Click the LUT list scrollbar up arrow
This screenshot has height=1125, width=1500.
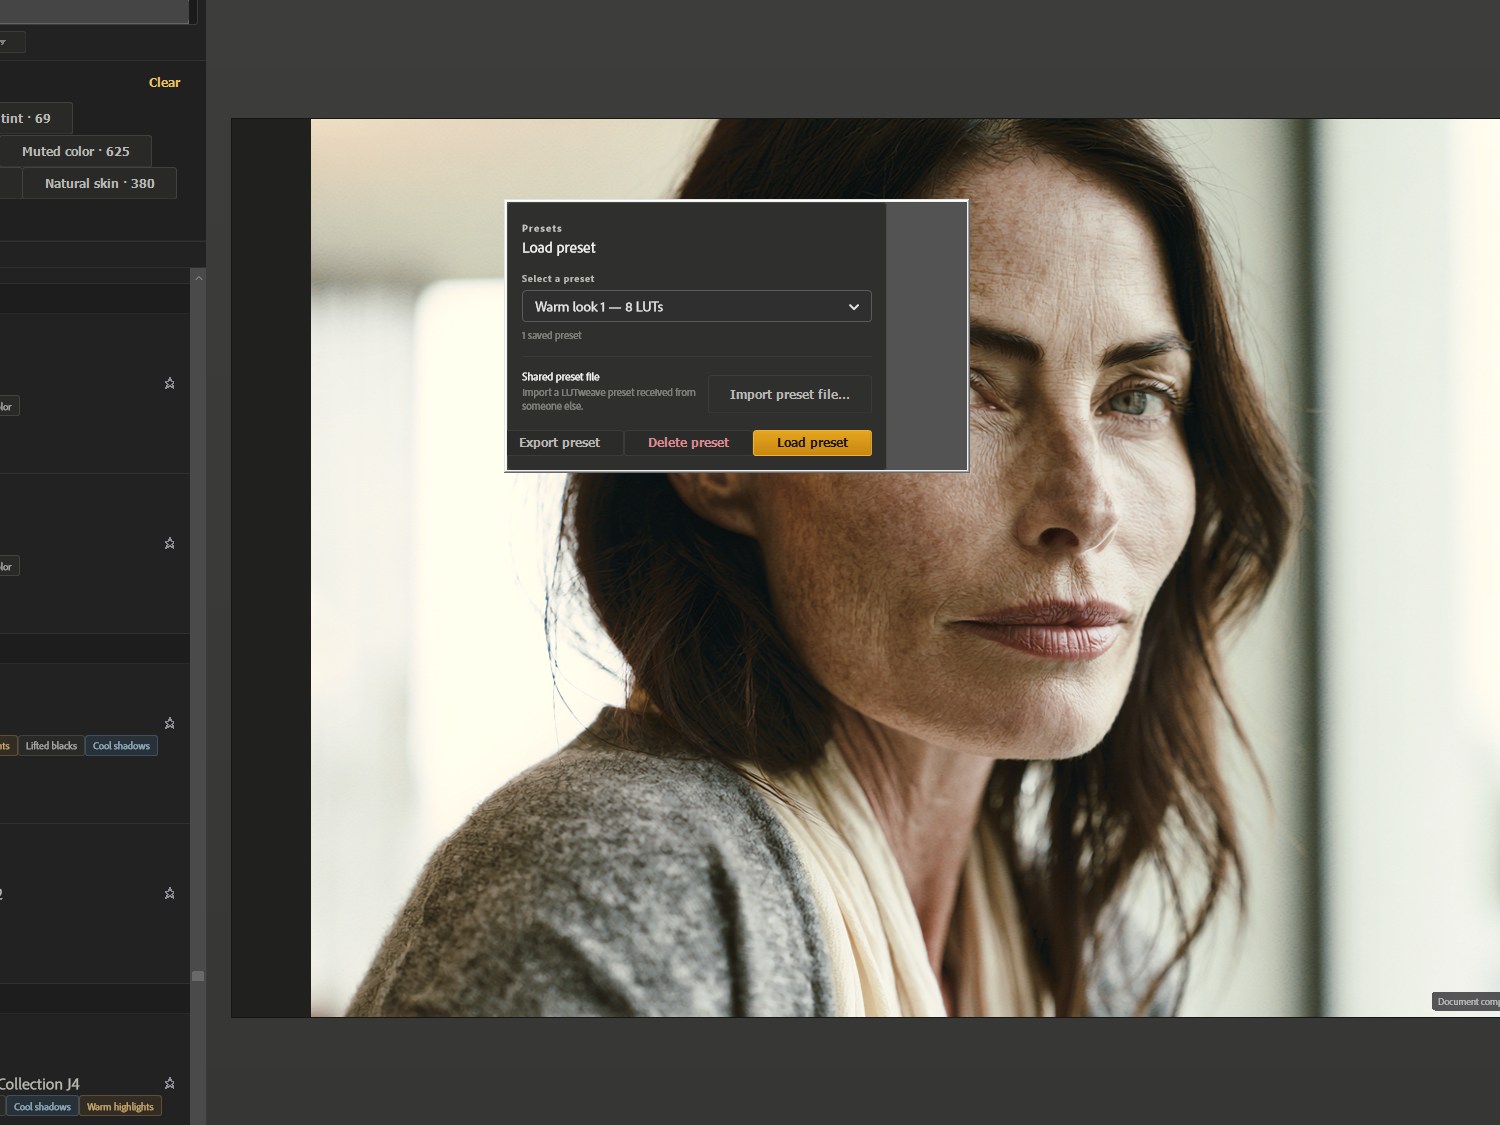click(198, 277)
